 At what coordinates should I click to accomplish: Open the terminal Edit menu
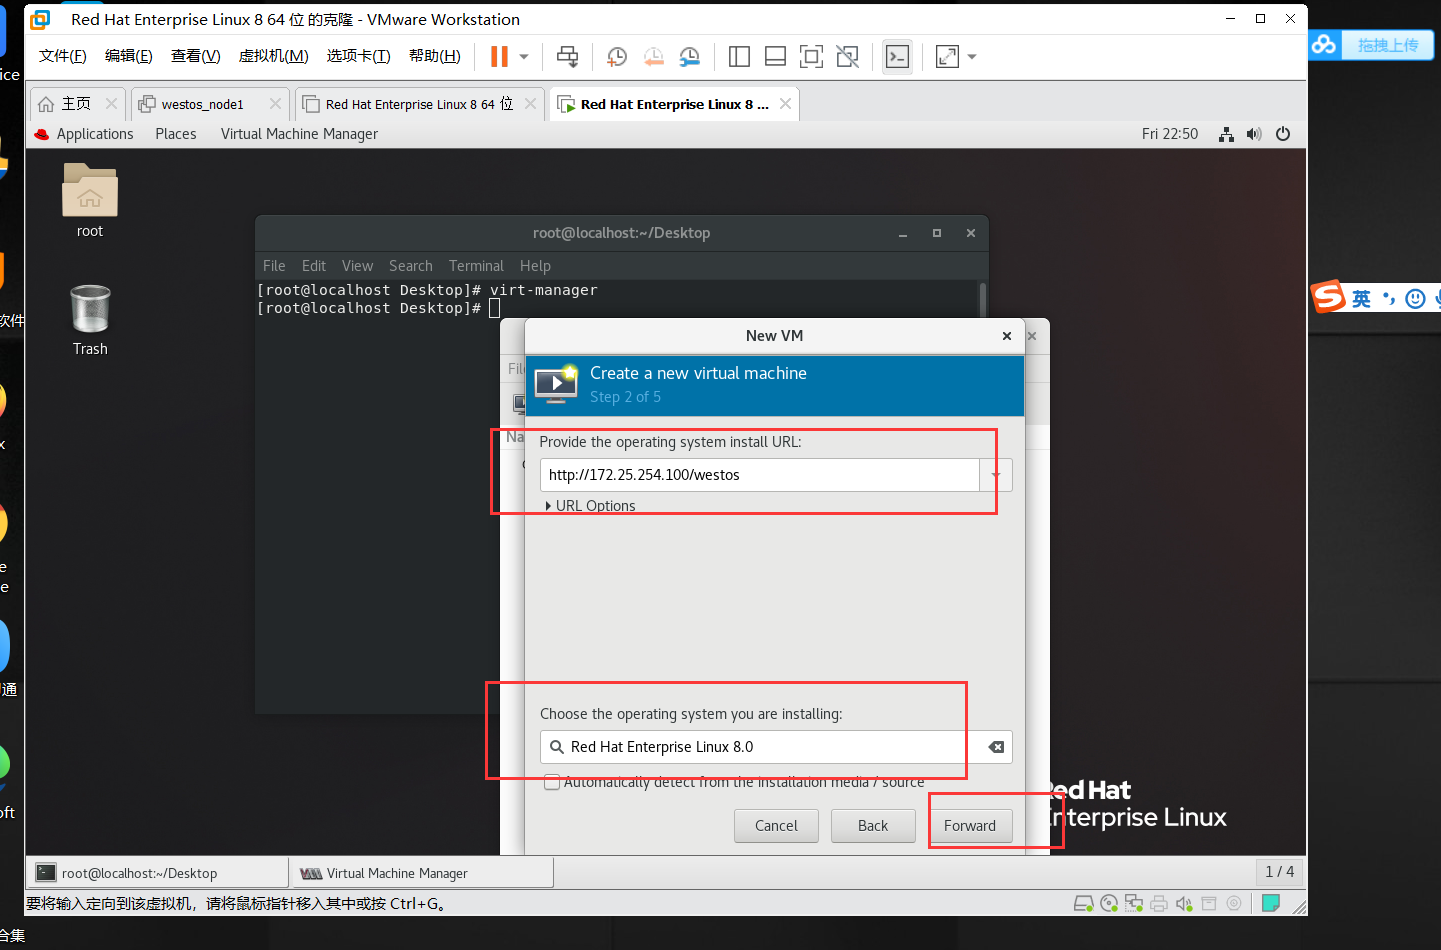(x=314, y=266)
